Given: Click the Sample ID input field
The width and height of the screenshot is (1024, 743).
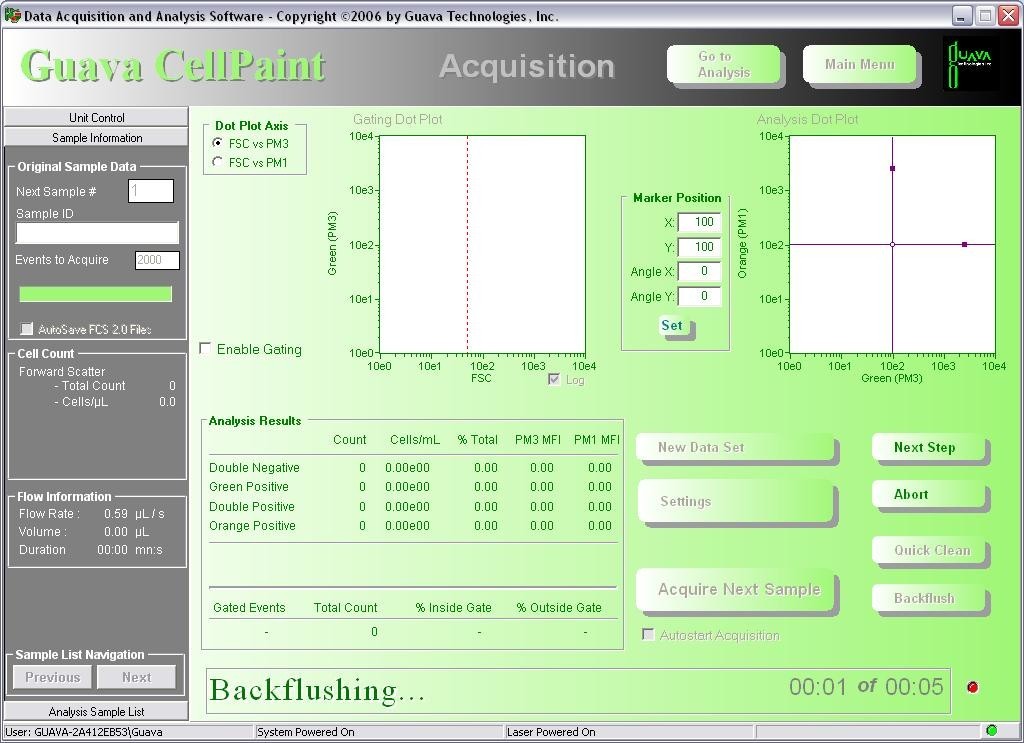Looking at the screenshot, I should (97, 232).
